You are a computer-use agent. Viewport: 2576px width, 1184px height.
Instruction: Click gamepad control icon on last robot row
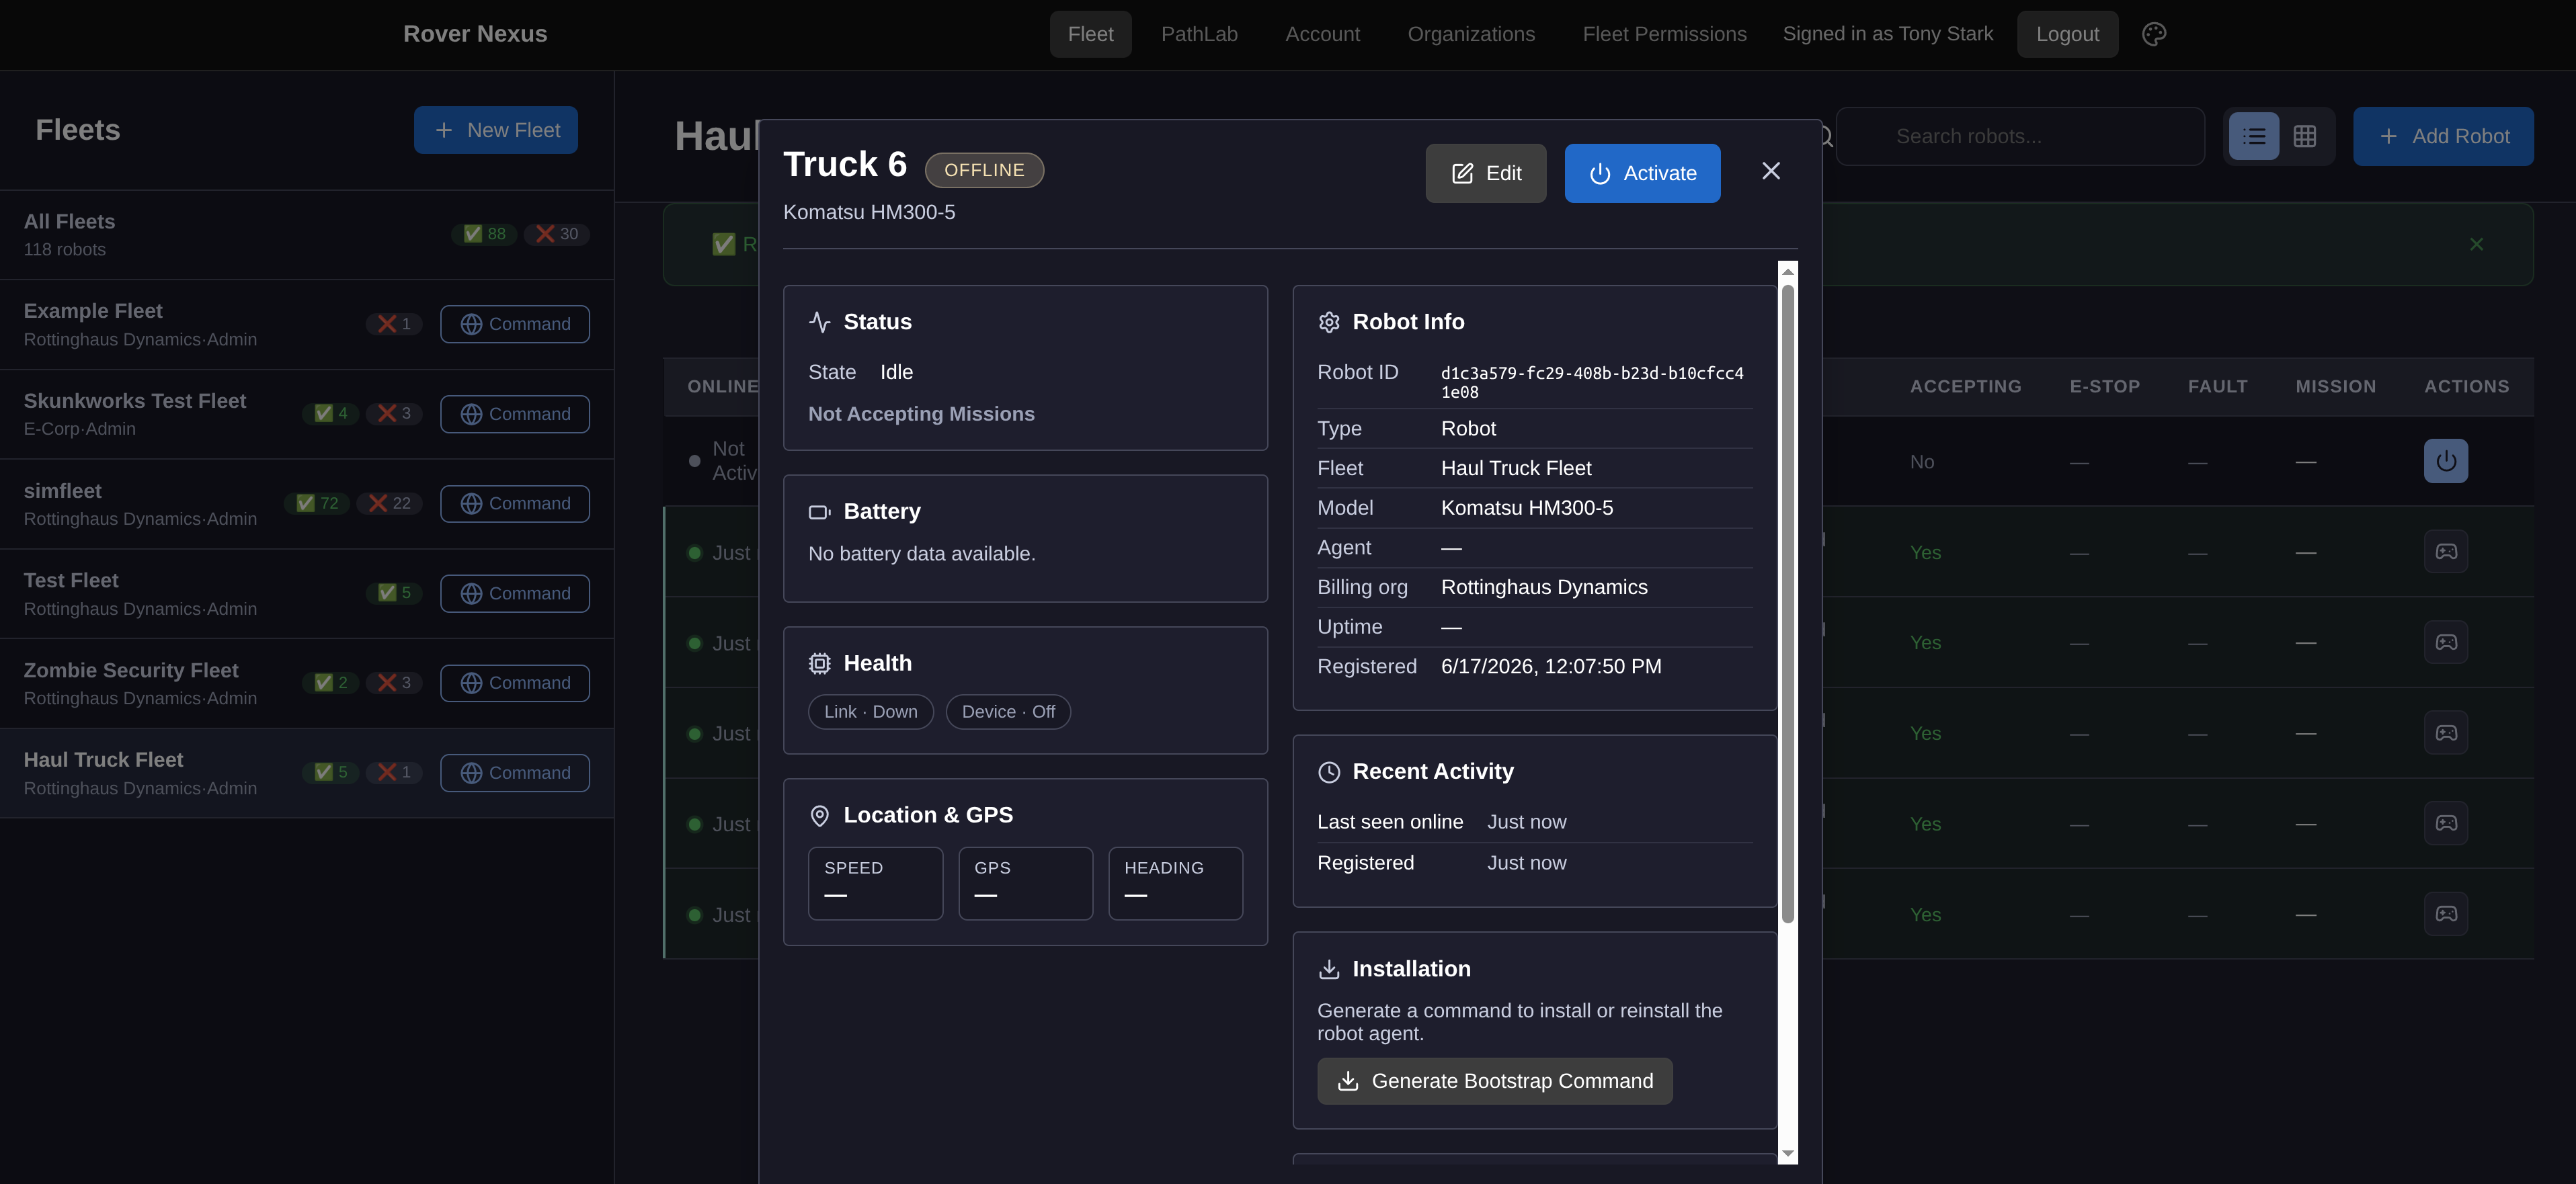[x=2445, y=914]
